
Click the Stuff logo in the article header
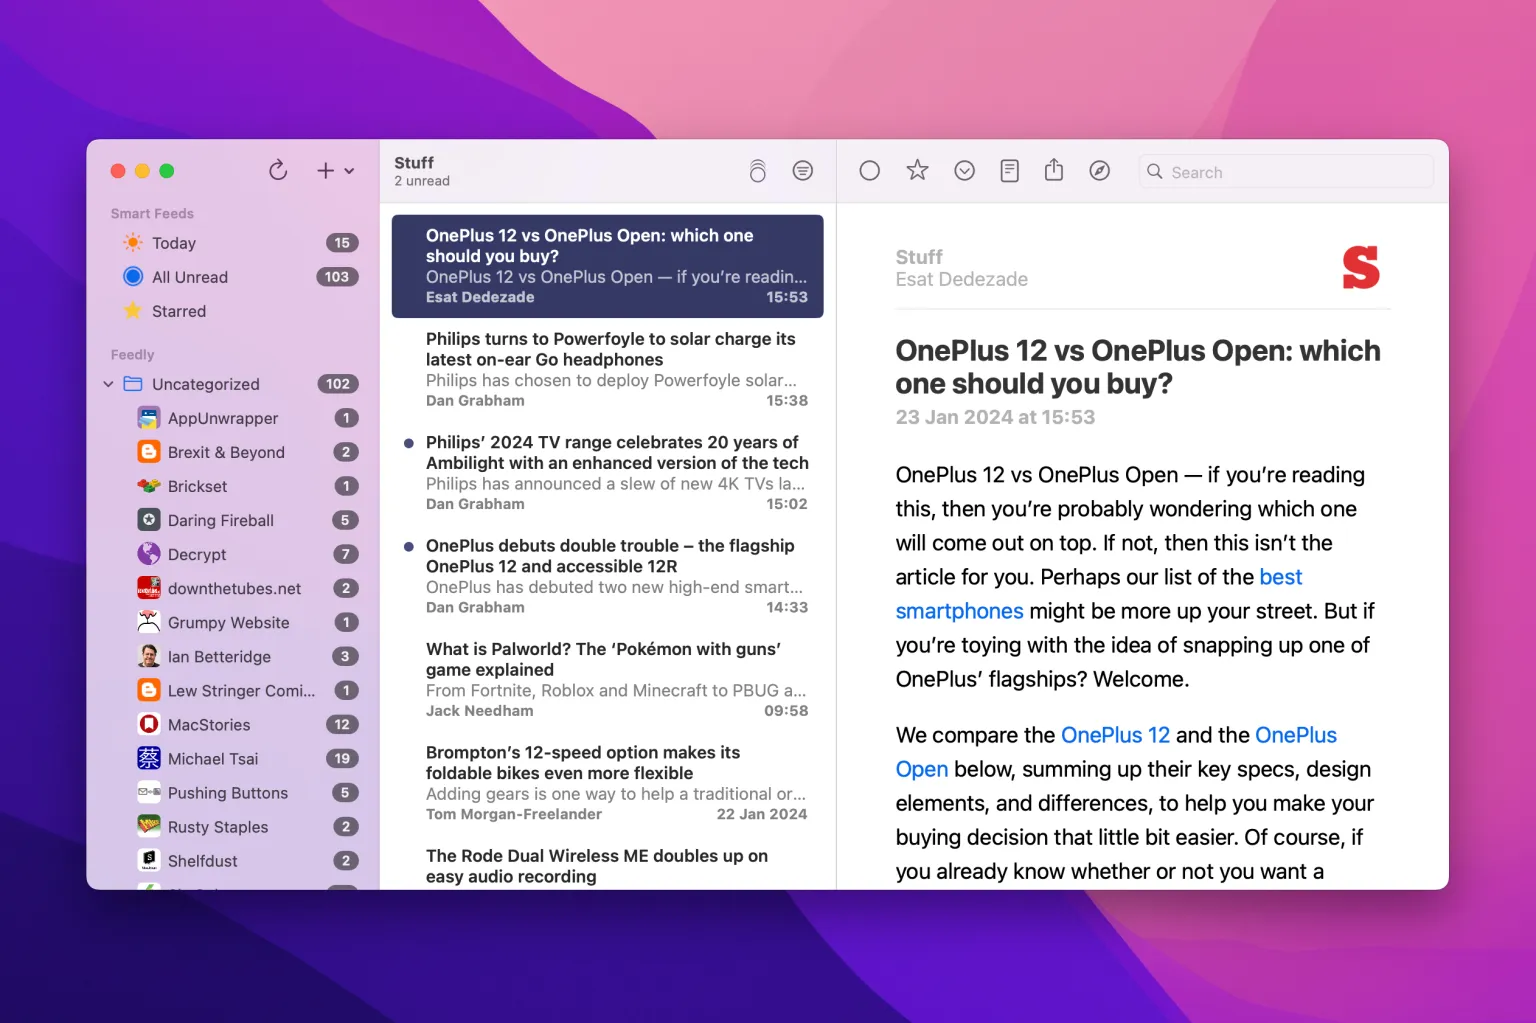1361,267
